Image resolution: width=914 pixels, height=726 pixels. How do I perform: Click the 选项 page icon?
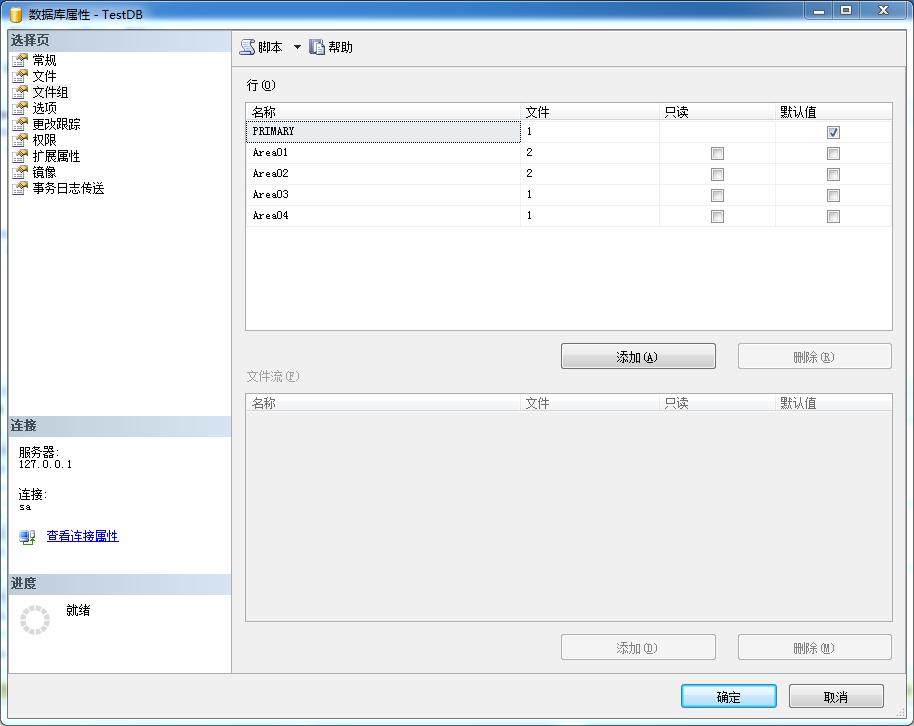click(20, 108)
